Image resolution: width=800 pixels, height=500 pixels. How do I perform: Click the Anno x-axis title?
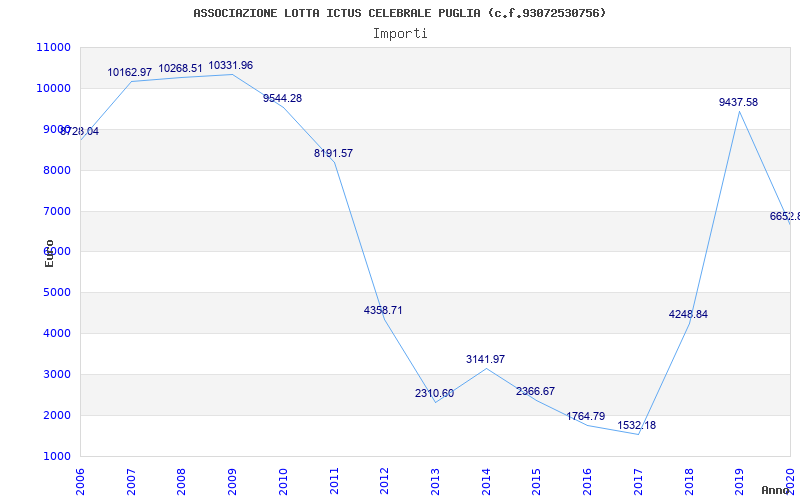click(776, 490)
